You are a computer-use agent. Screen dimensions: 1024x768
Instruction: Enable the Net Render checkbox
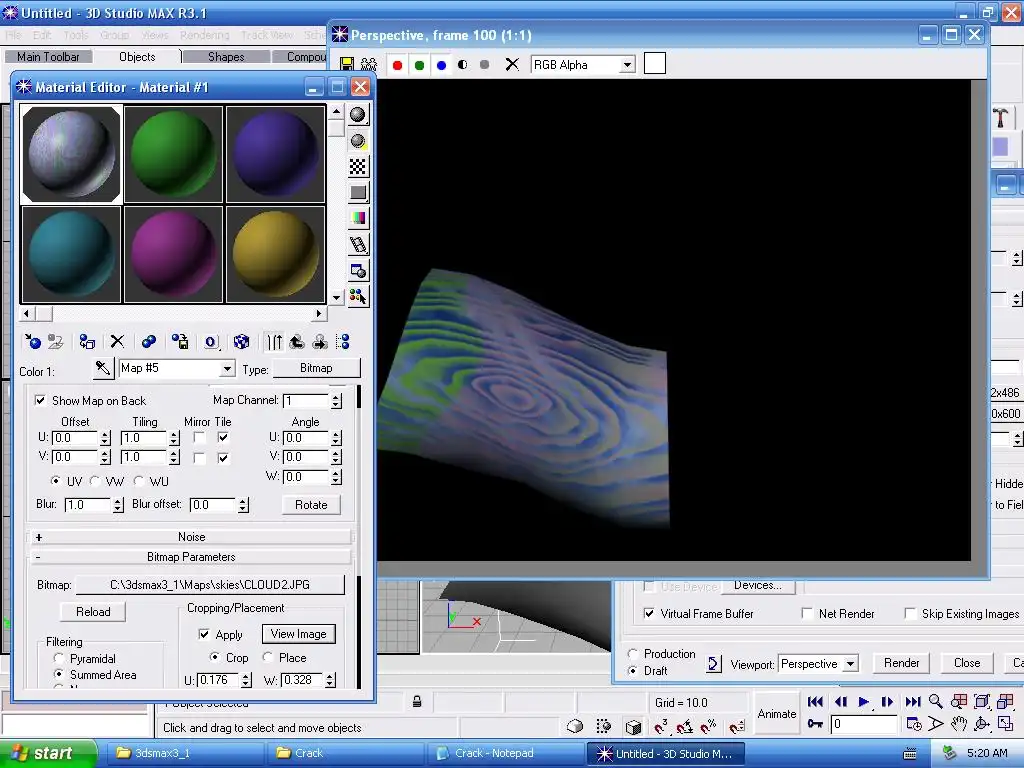tap(807, 613)
